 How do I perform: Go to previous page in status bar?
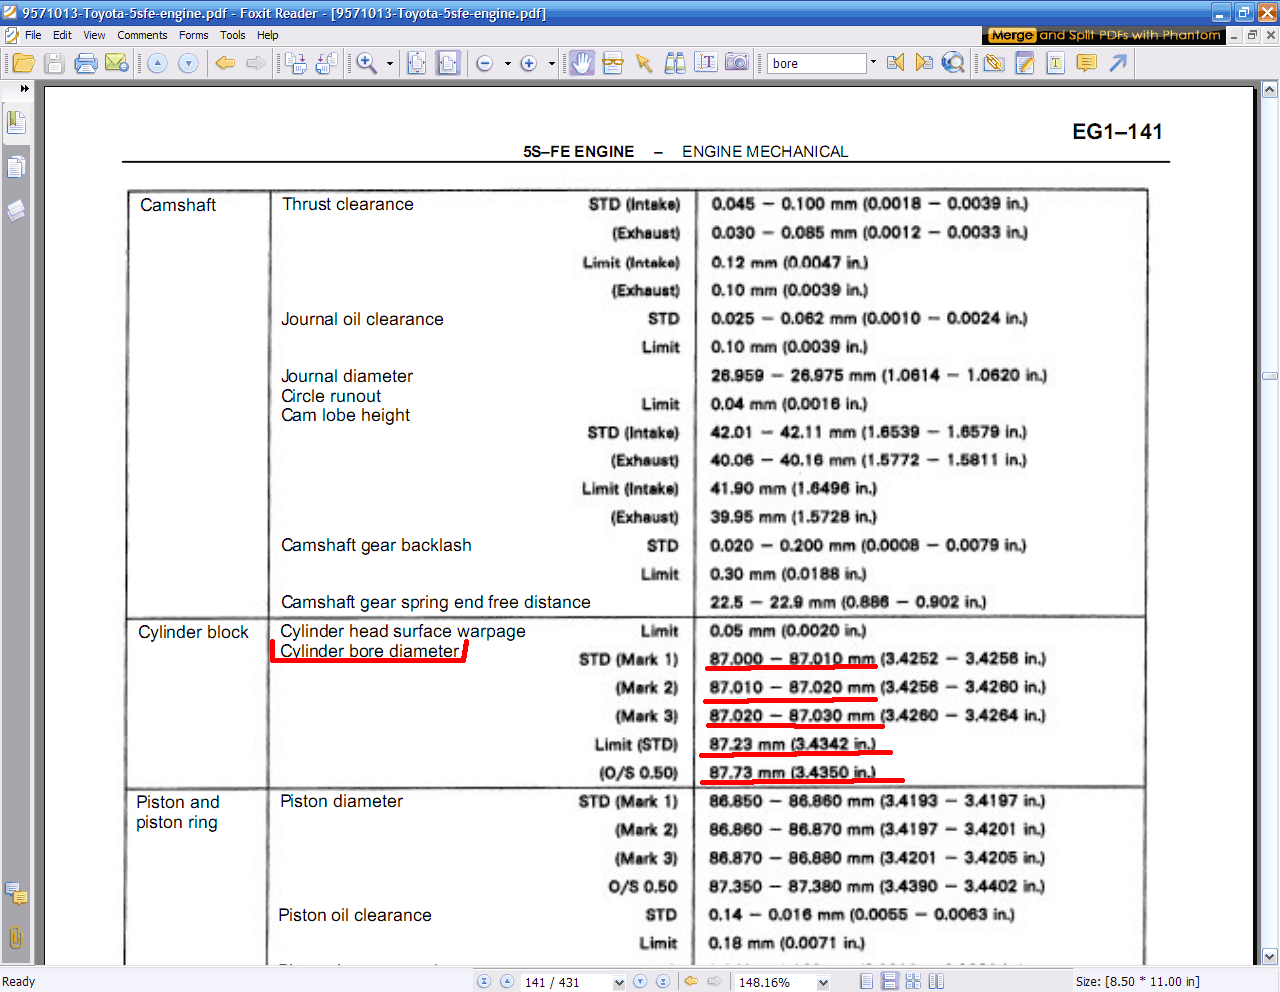tap(507, 982)
